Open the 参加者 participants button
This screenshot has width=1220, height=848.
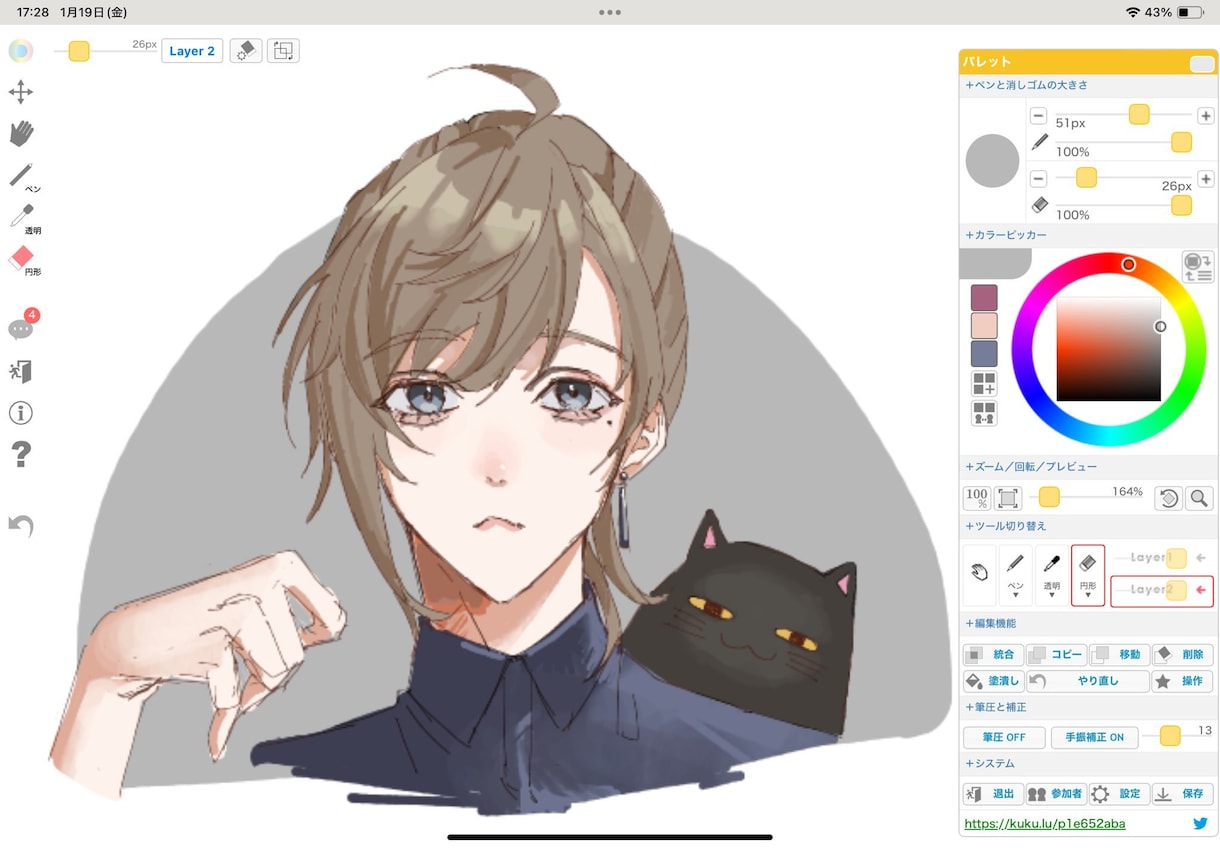[x=1056, y=794]
